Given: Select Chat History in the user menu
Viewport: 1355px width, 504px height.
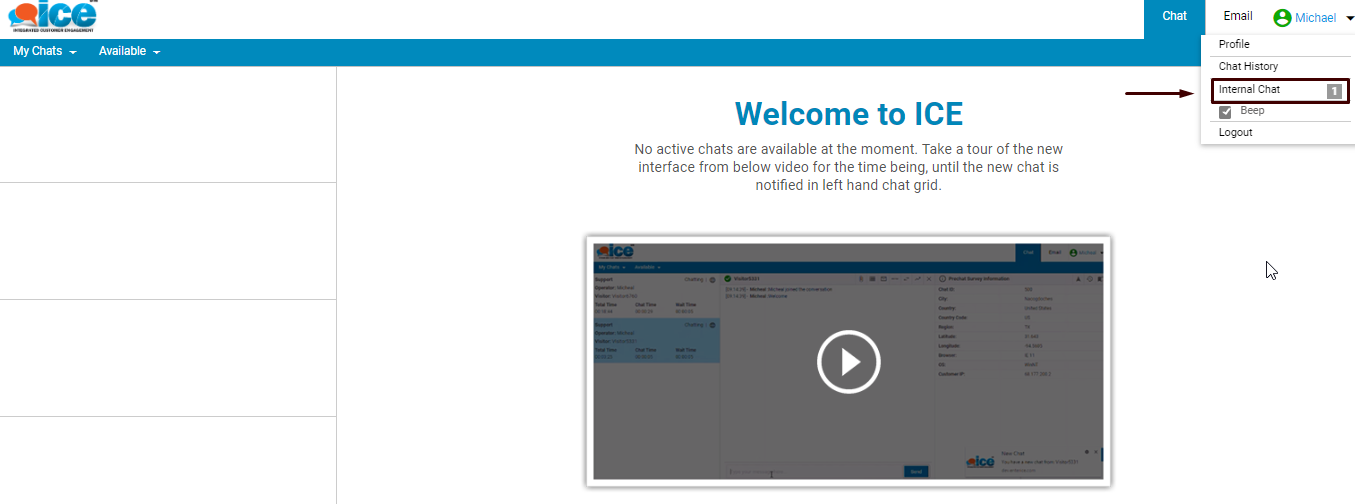Looking at the screenshot, I should point(1248,67).
